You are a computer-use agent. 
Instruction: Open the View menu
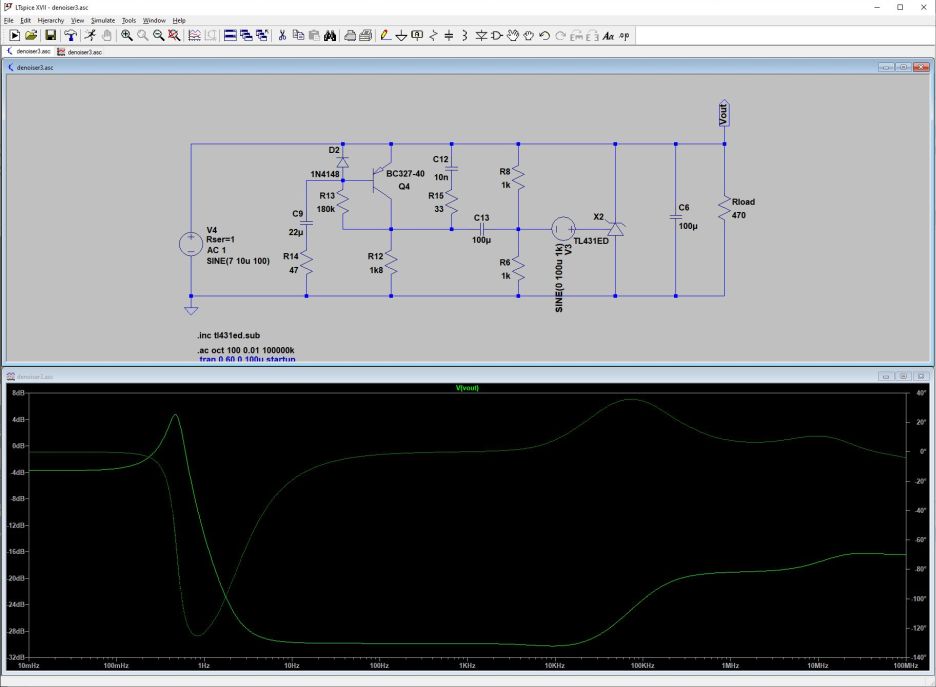[x=78, y=20]
